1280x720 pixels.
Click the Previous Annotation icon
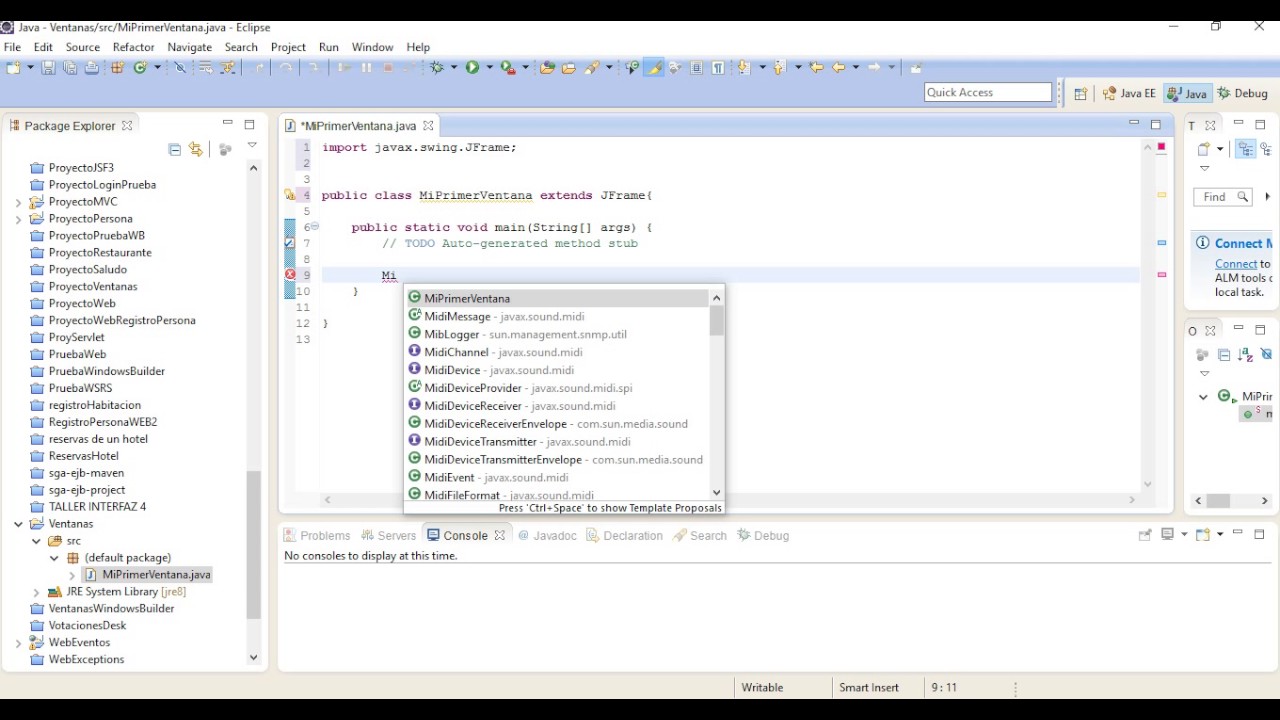pyautogui.click(x=779, y=67)
